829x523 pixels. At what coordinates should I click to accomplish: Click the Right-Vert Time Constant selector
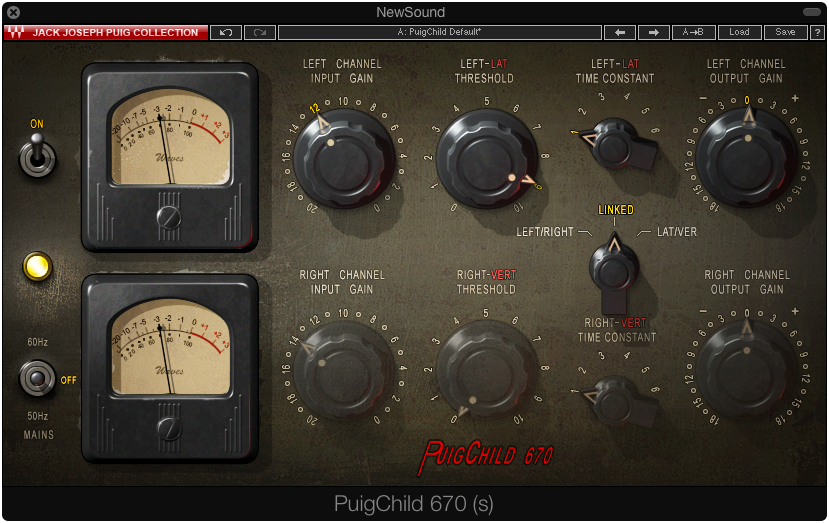pyautogui.click(x=619, y=402)
